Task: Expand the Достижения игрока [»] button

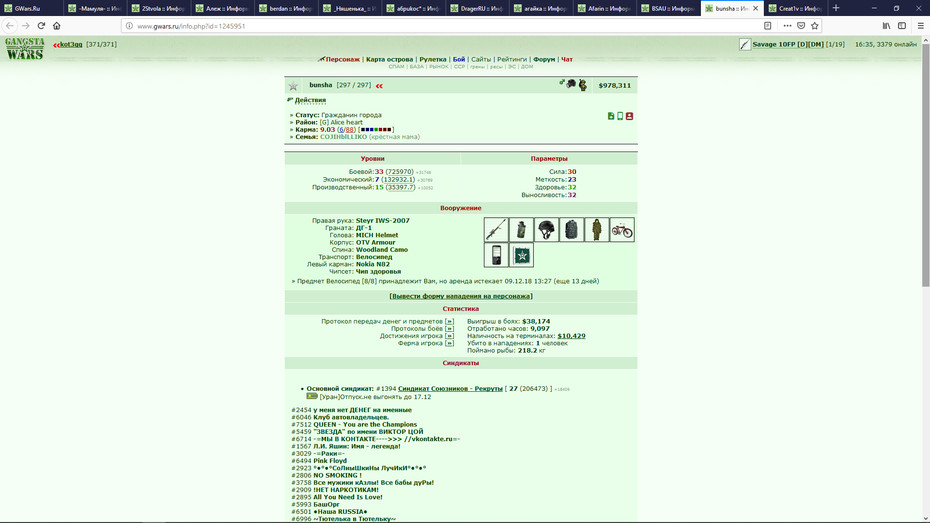Action: coord(449,336)
